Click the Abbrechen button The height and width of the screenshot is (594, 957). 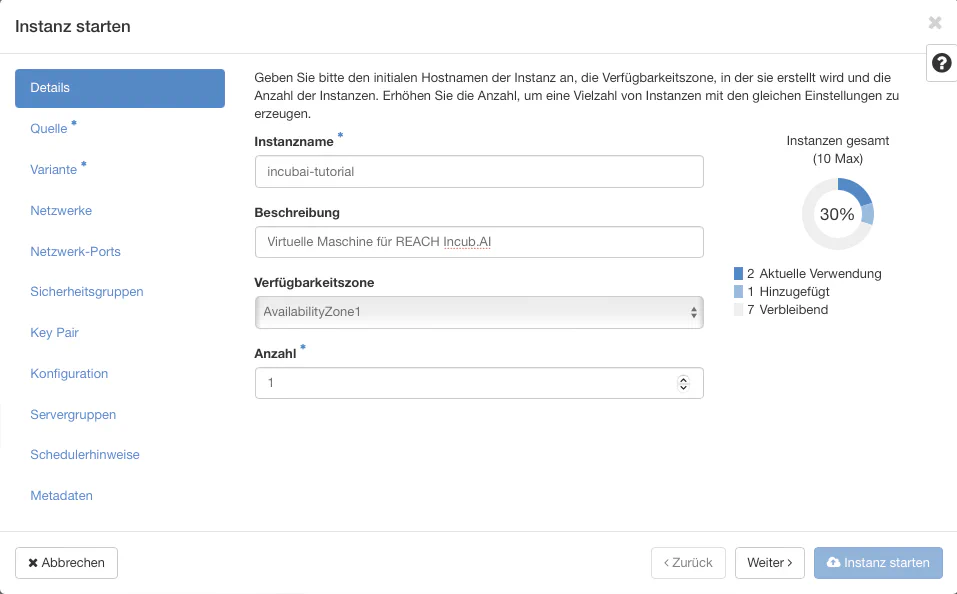pos(67,563)
